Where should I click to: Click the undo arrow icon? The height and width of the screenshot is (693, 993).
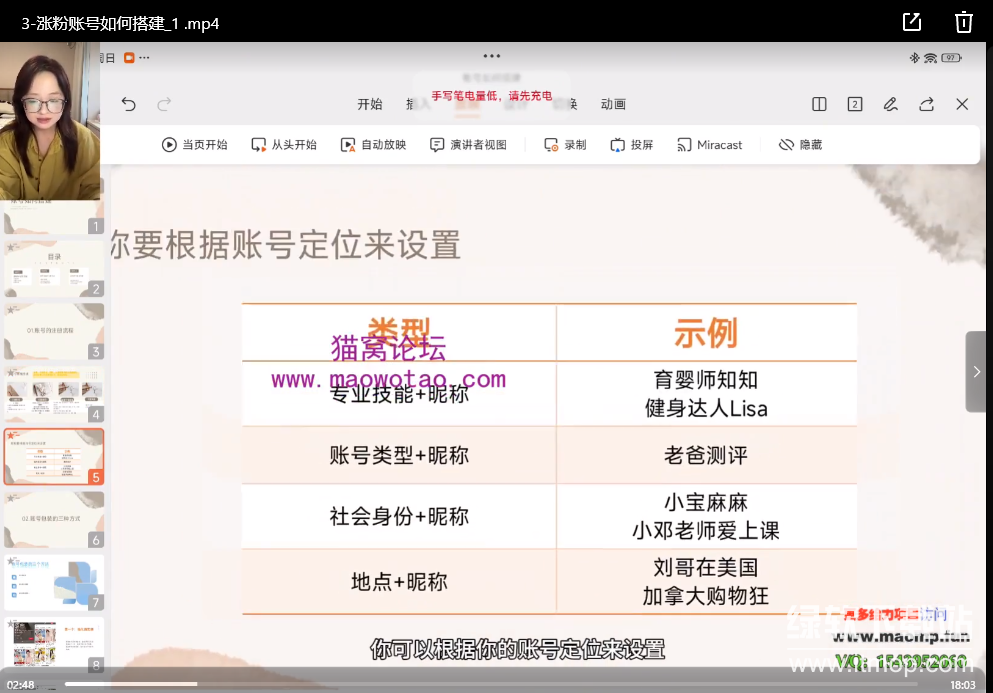click(x=129, y=104)
